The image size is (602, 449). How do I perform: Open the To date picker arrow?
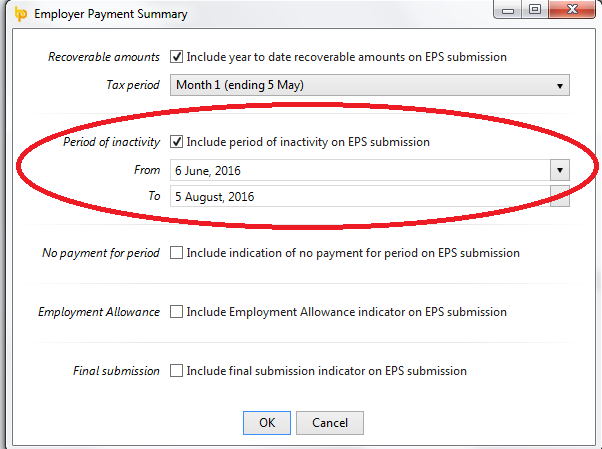560,196
